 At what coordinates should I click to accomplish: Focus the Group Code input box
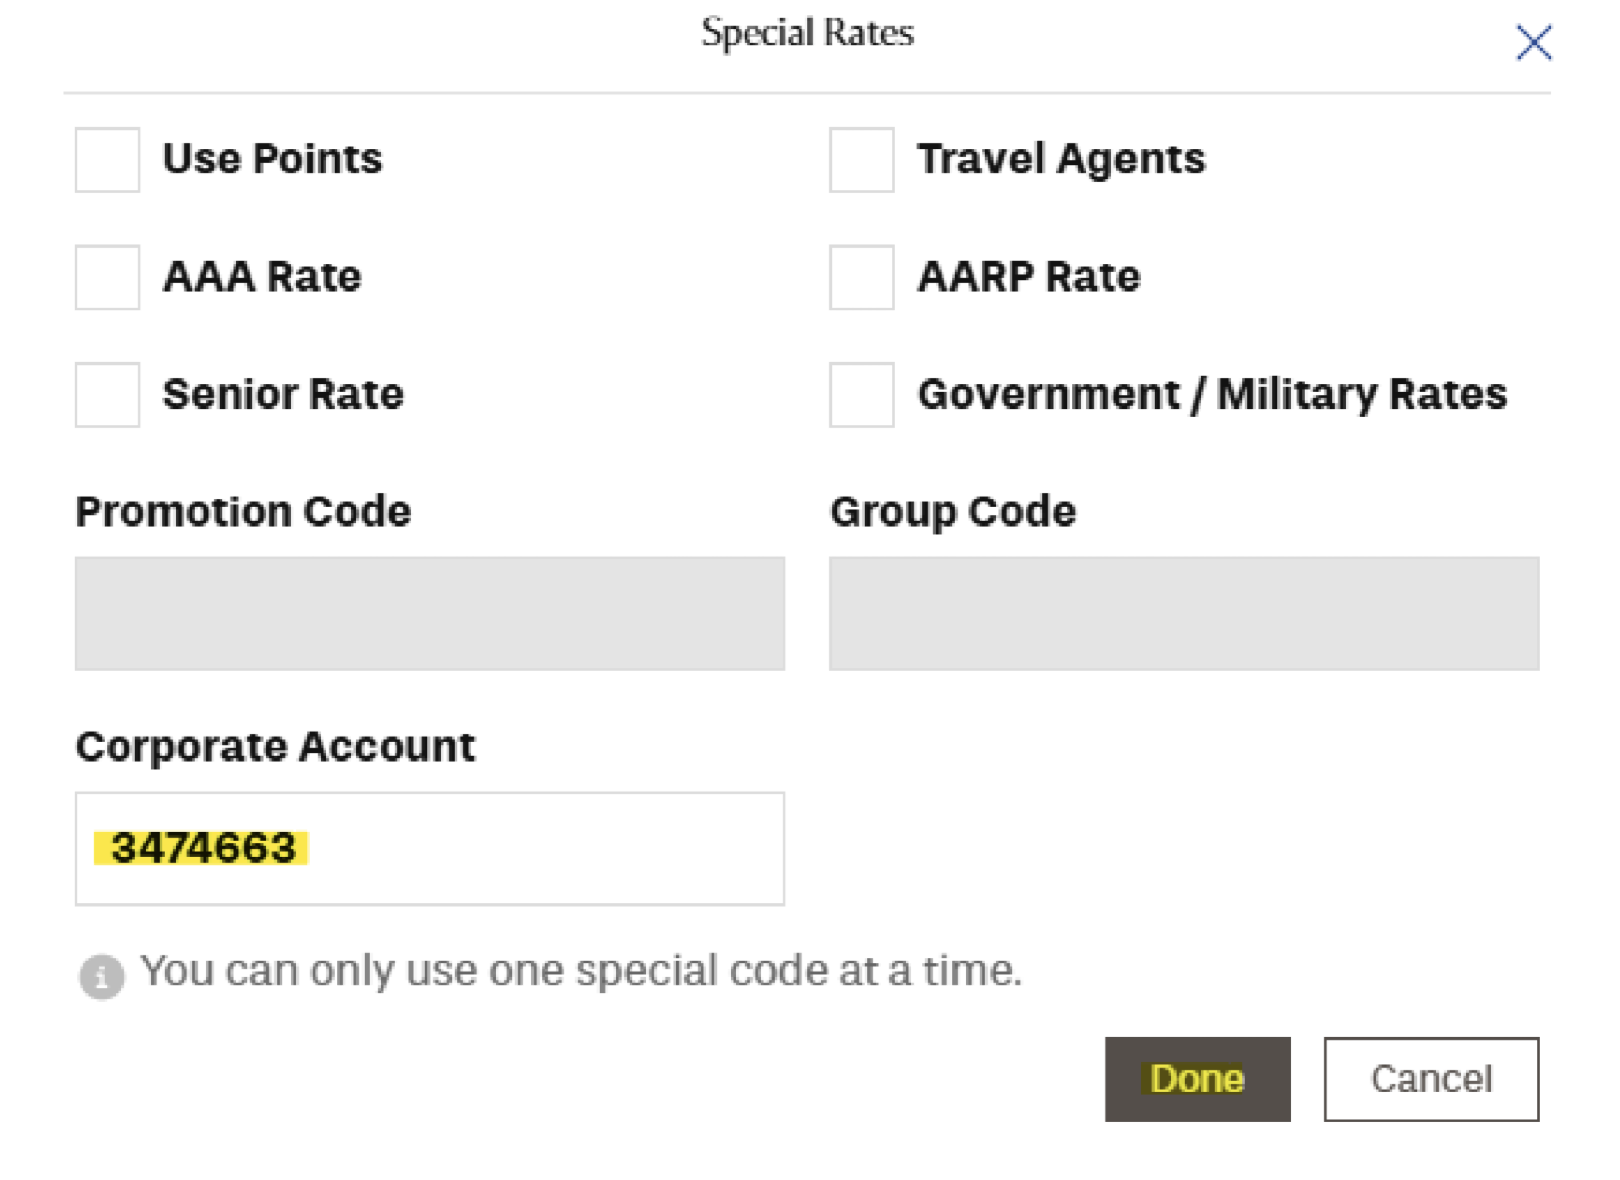1183,613
